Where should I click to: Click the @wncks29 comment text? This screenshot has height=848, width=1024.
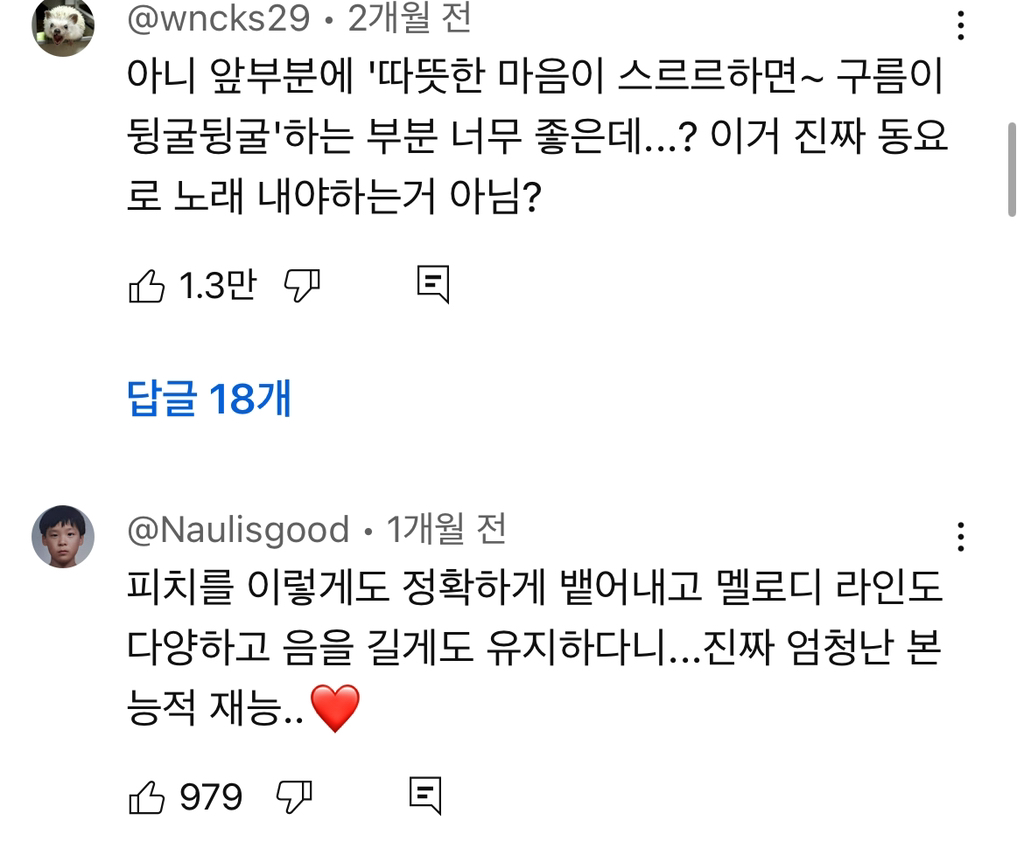[x=537, y=136]
